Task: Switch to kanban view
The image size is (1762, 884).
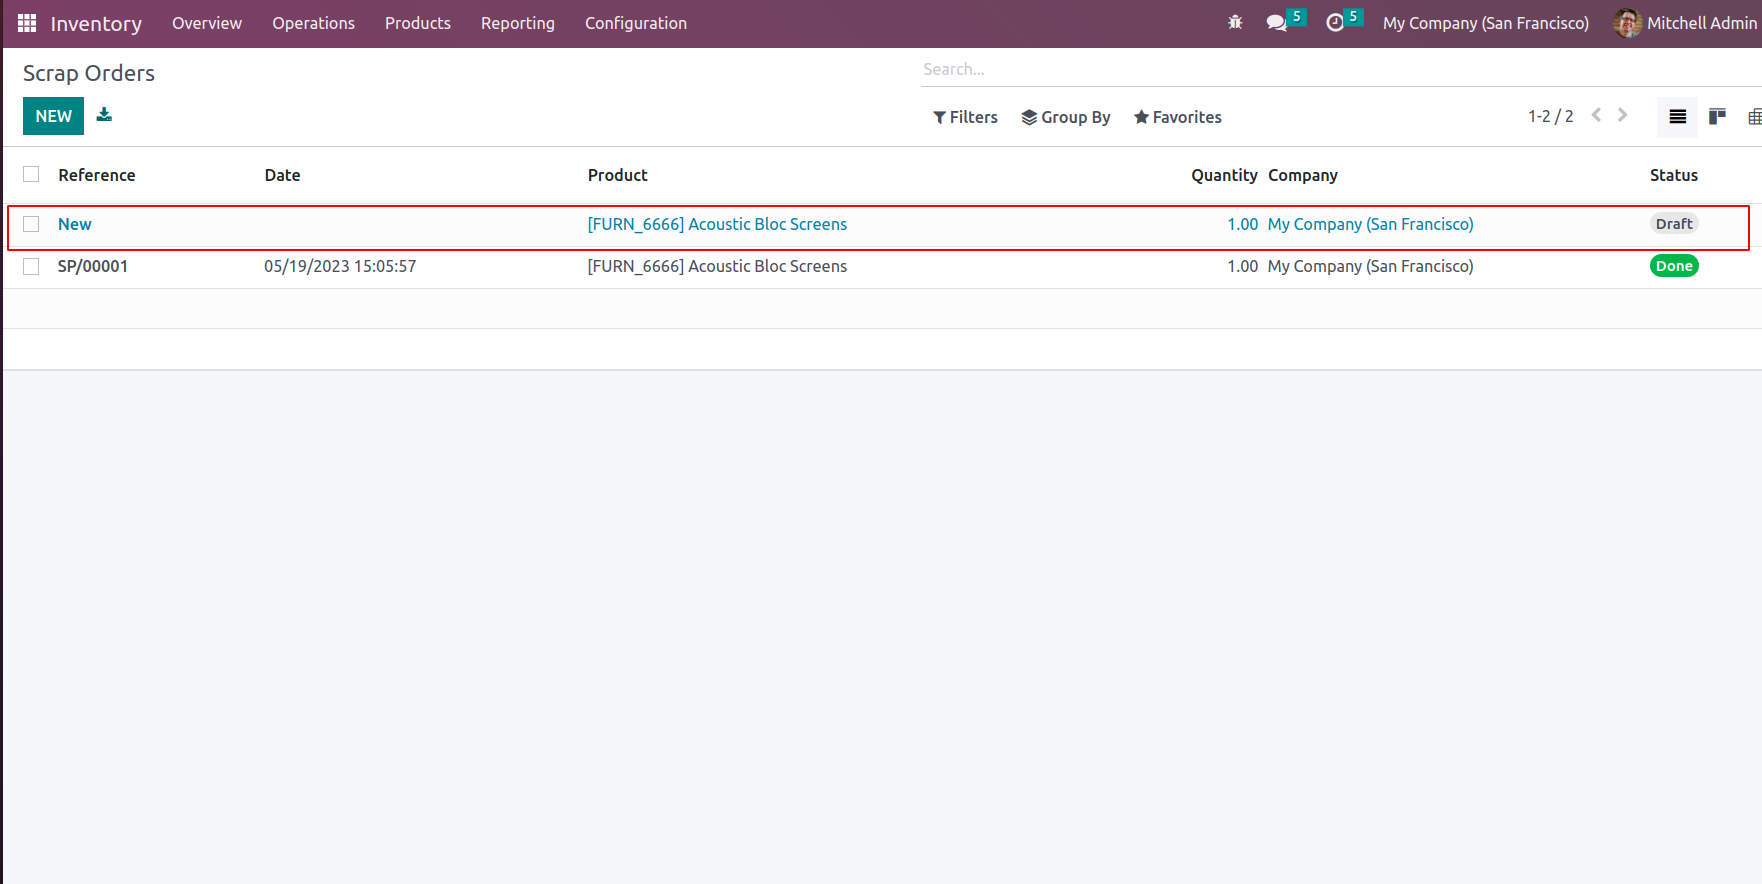Action: click(1717, 117)
